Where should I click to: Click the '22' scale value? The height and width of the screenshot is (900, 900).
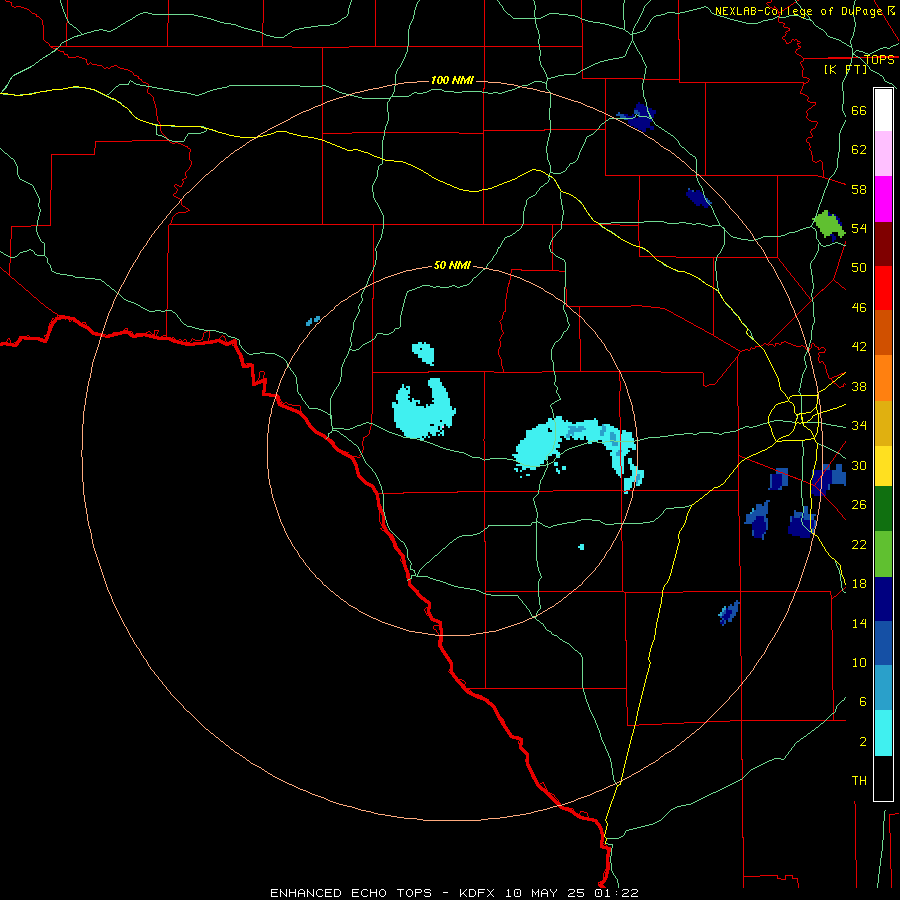point(859,545)
